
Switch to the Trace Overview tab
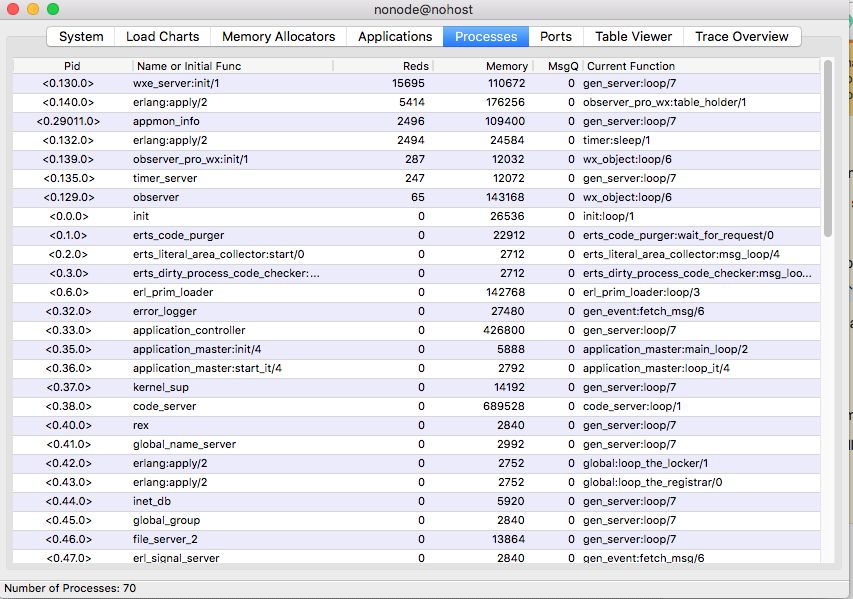pos(742,36)
